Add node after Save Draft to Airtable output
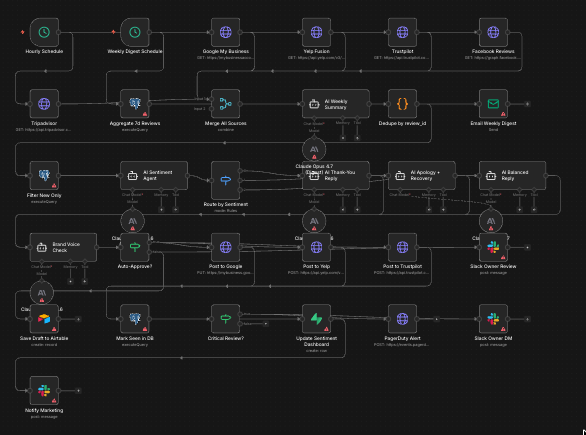Image resolution: width=586 pixels, height=435 pixels. coord(78,319)
